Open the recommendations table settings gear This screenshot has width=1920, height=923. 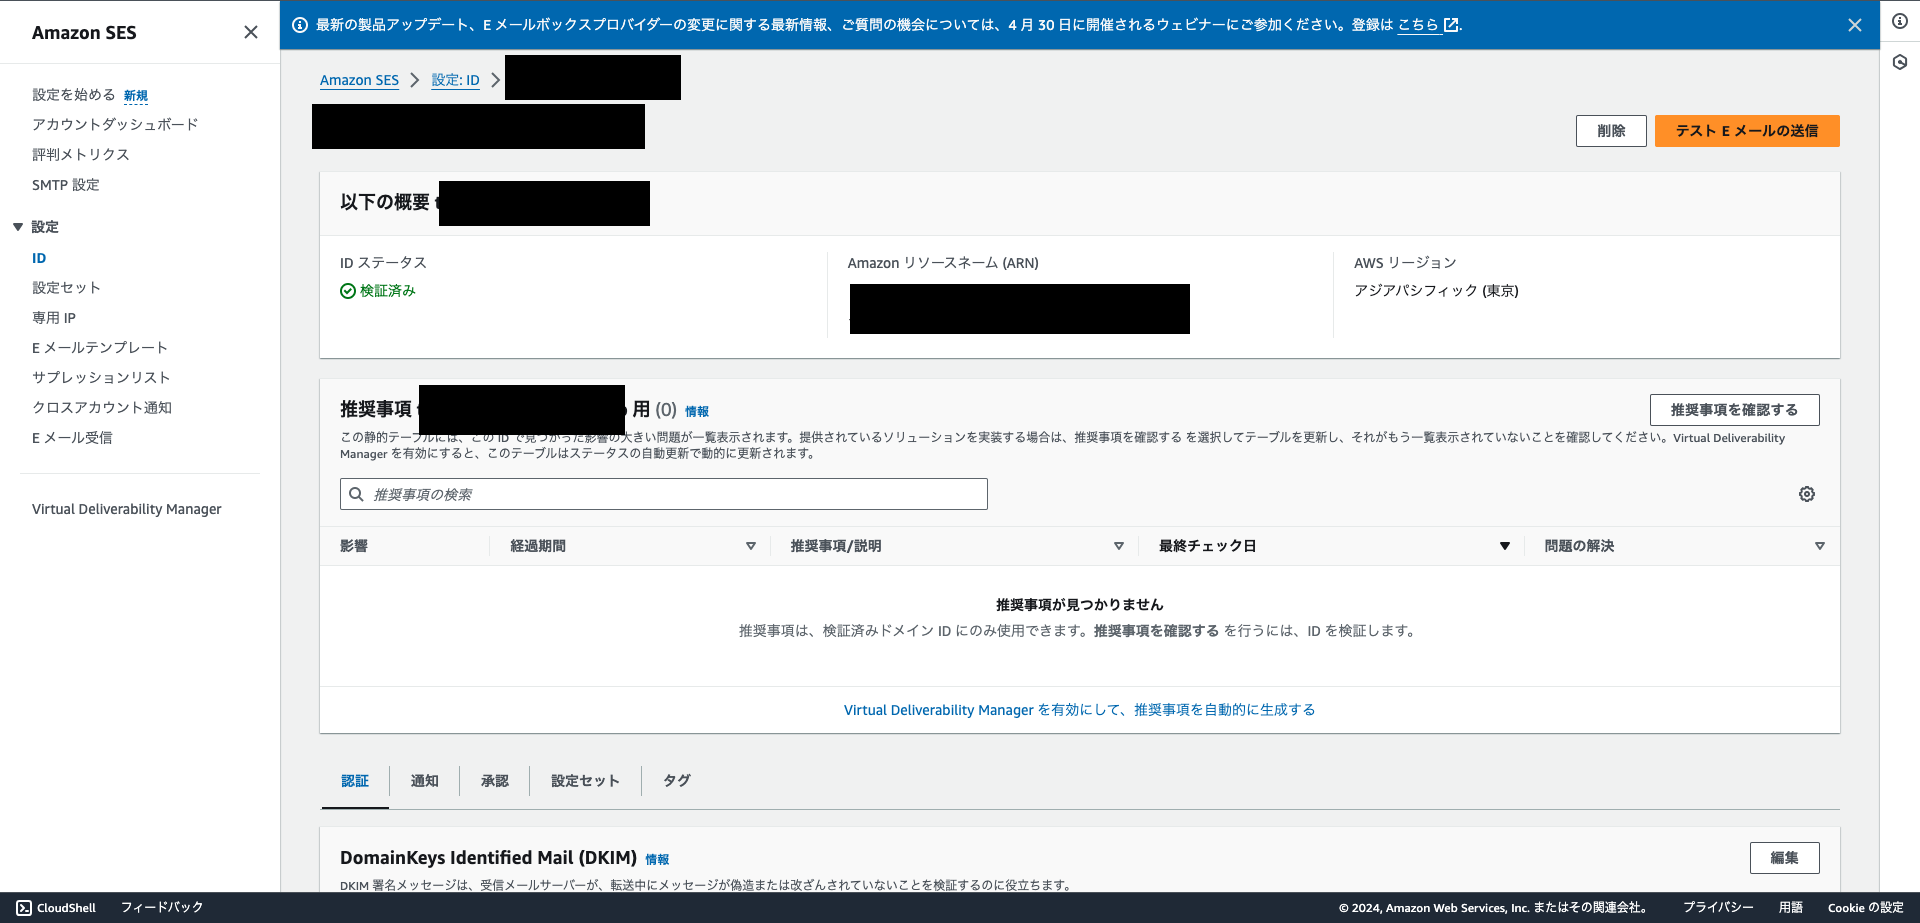point(1807,494)
